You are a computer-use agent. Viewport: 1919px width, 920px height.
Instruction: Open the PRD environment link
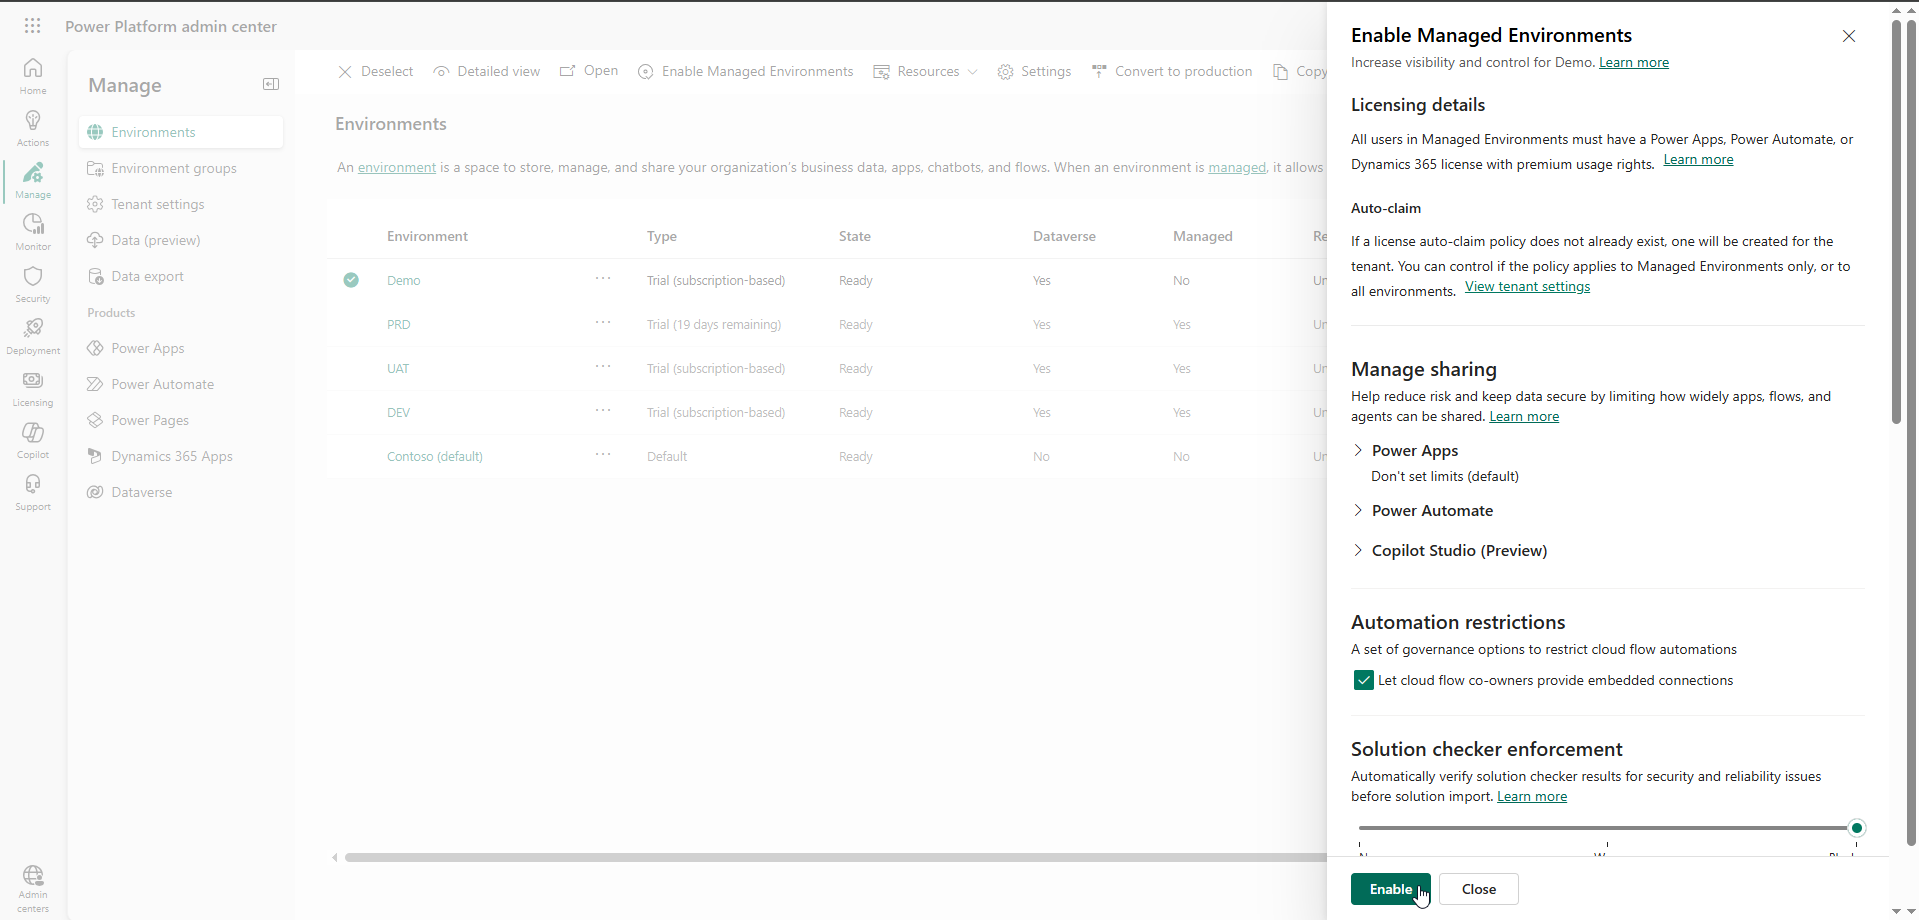click(399, 324)
